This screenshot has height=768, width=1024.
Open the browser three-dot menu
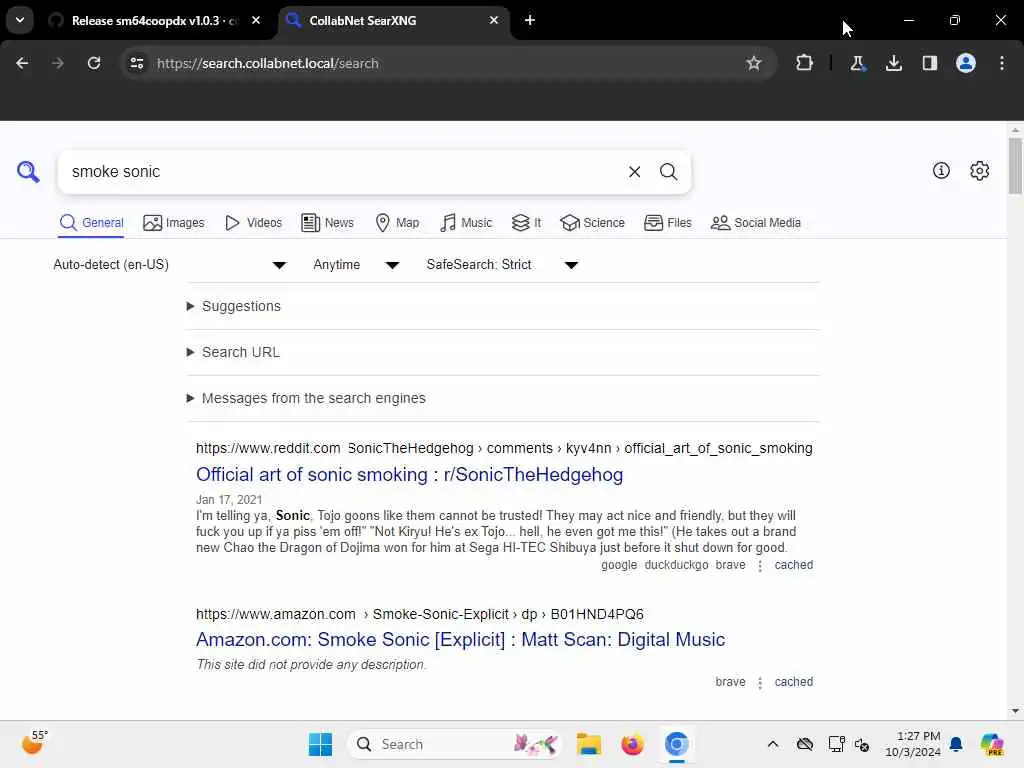[1002, 63]
